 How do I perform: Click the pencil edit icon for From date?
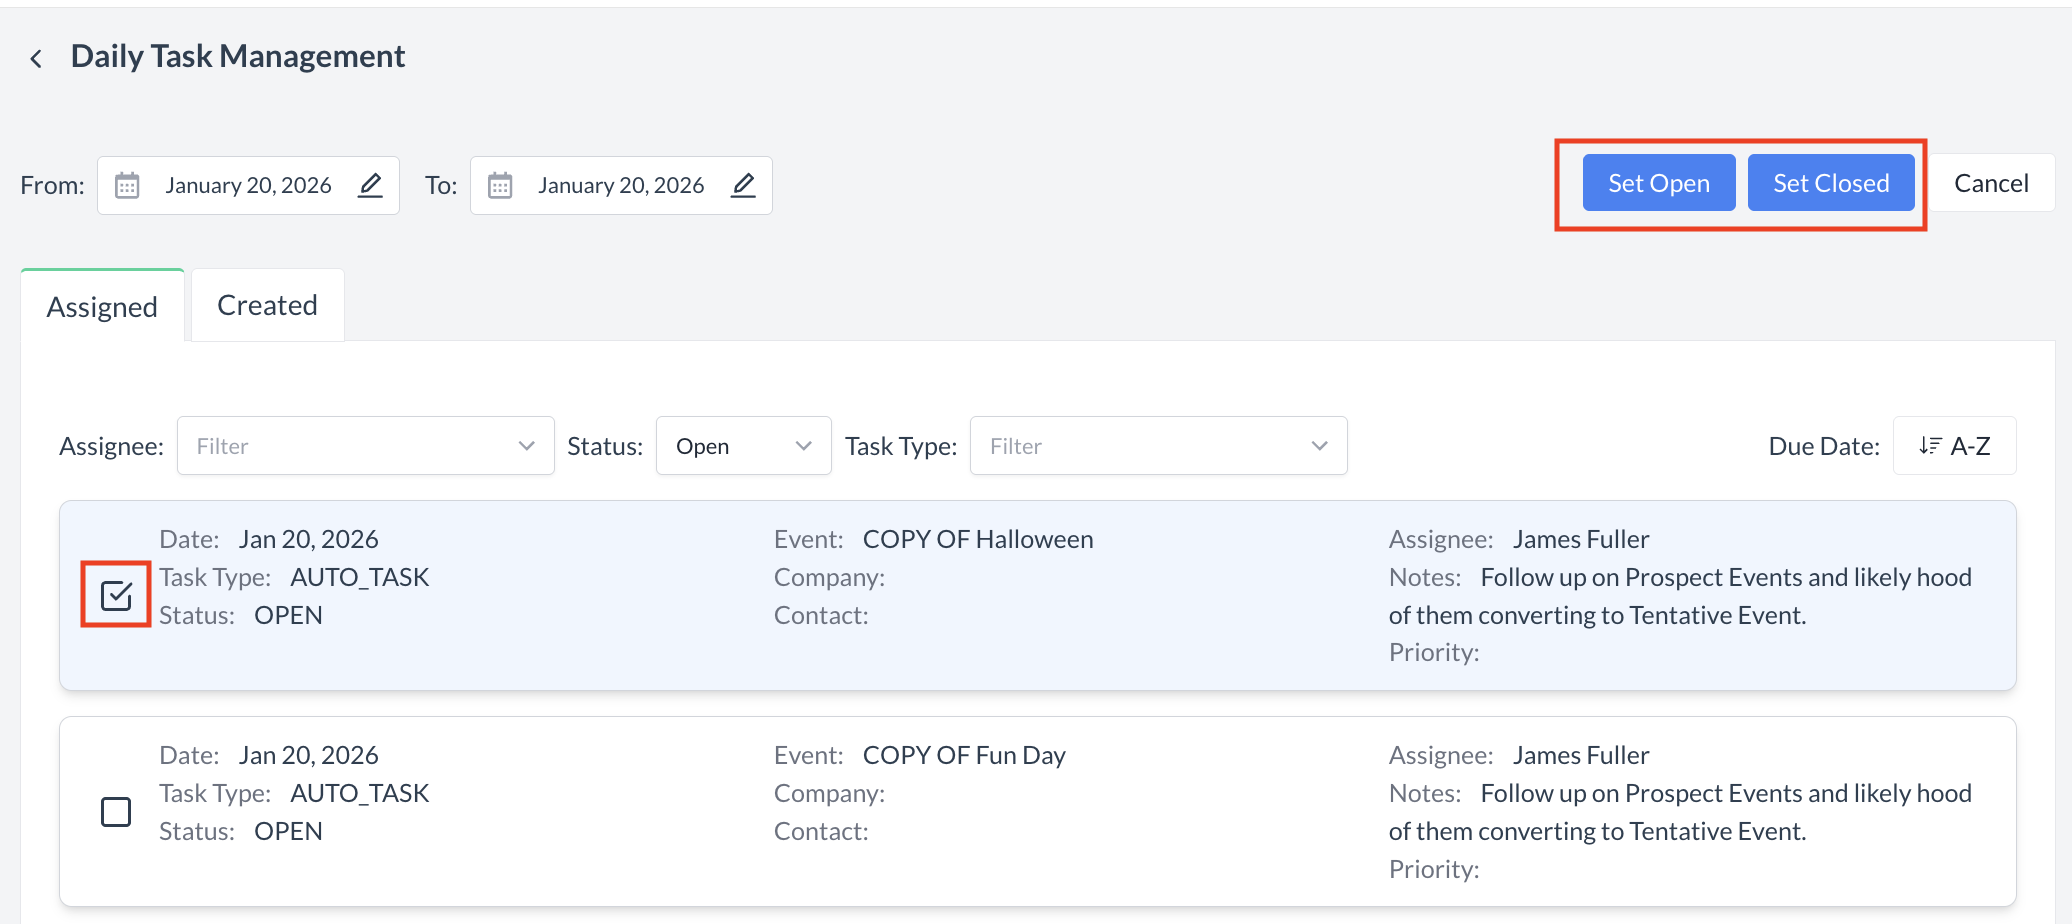[370, 186]
